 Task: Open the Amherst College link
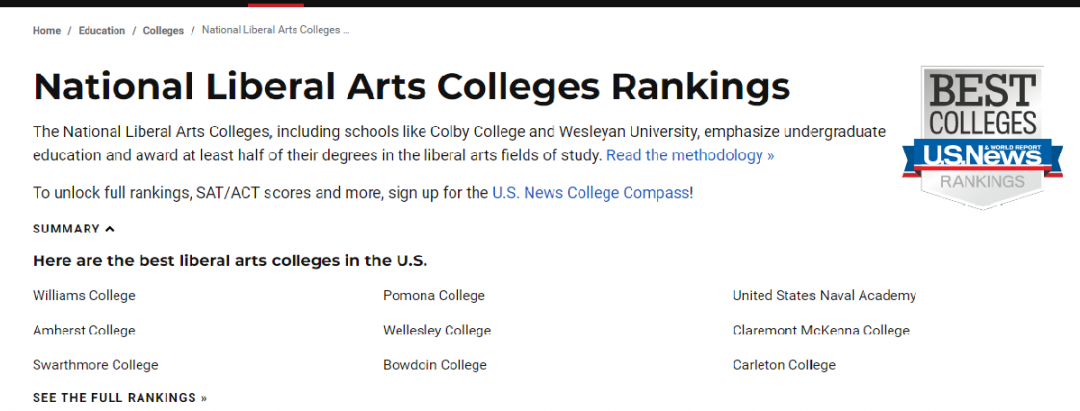[x=84, y=330]
